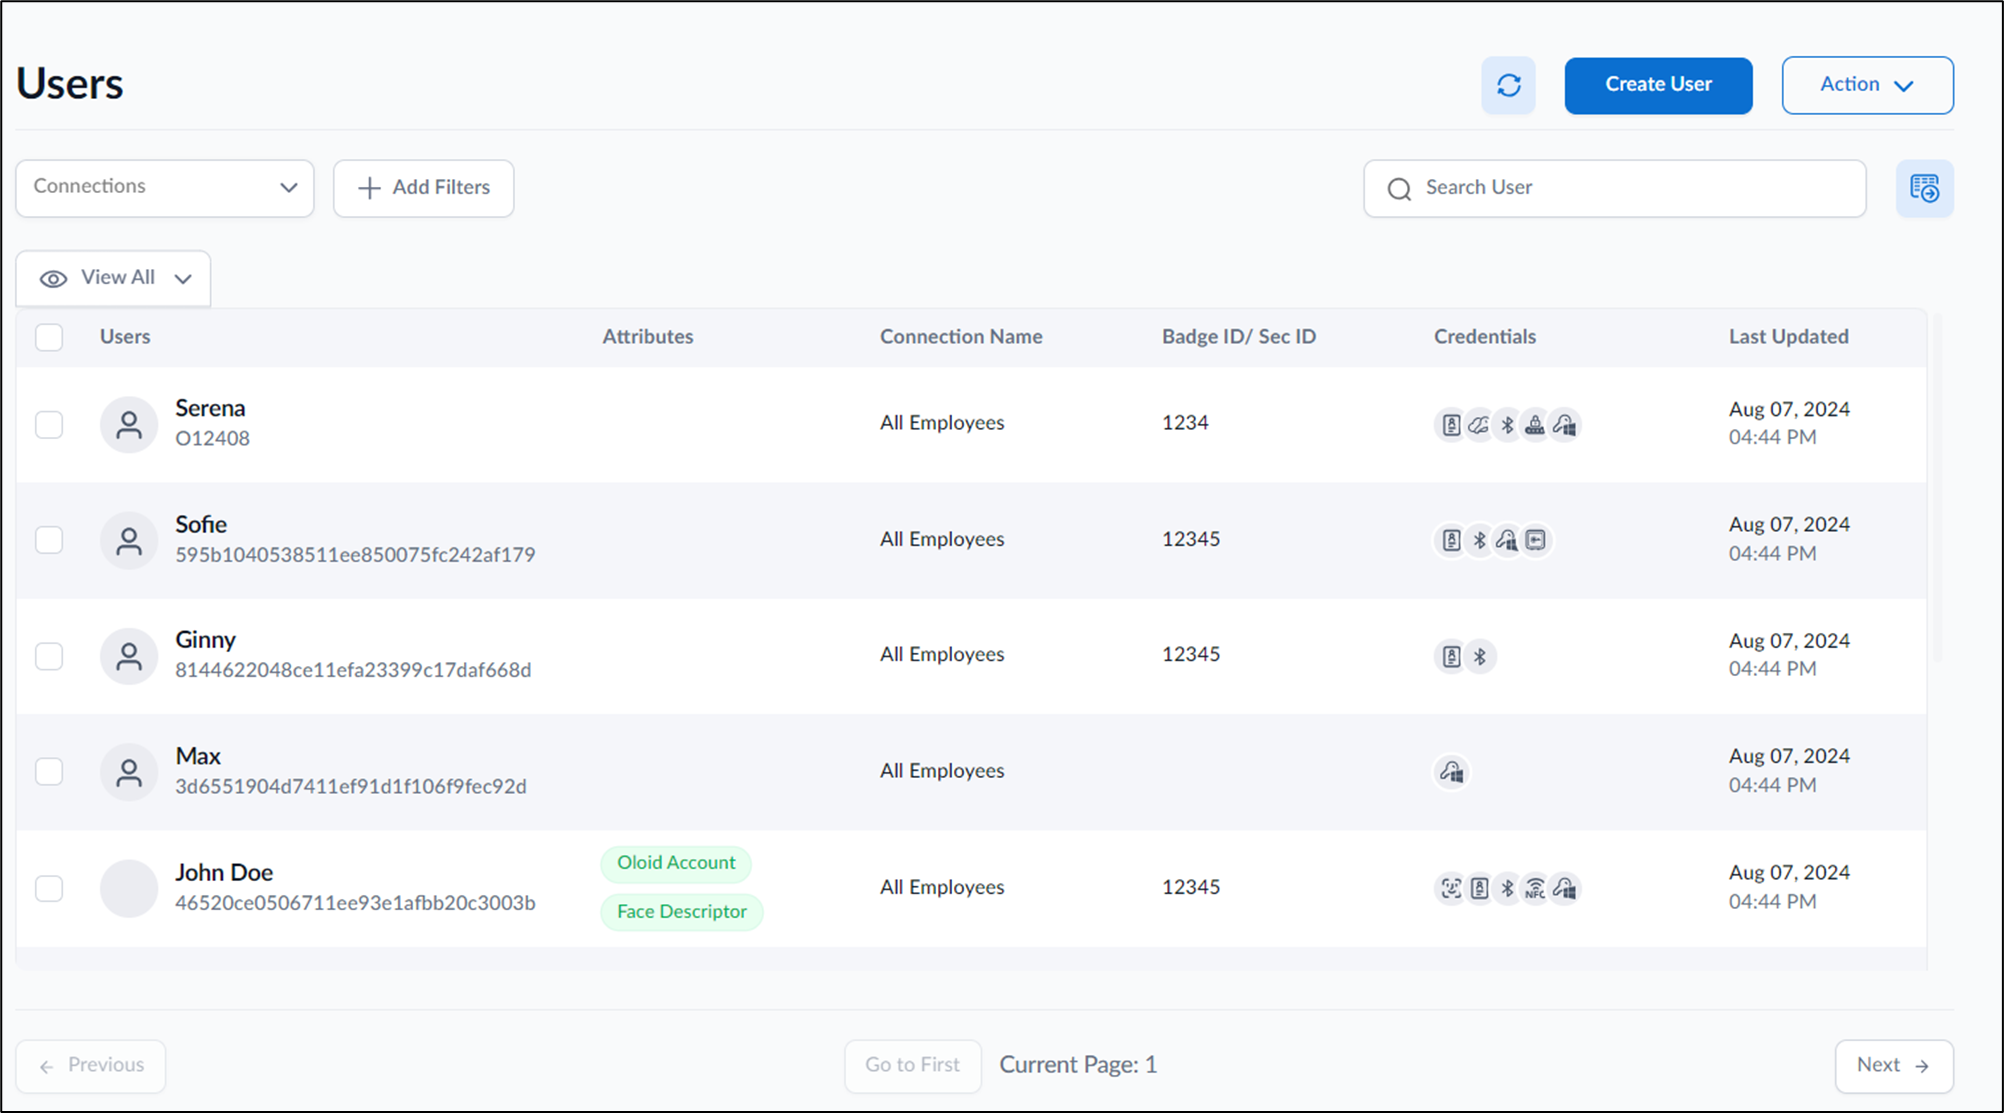
Task: Focus the Search User field
Action: pos(1615,188)
